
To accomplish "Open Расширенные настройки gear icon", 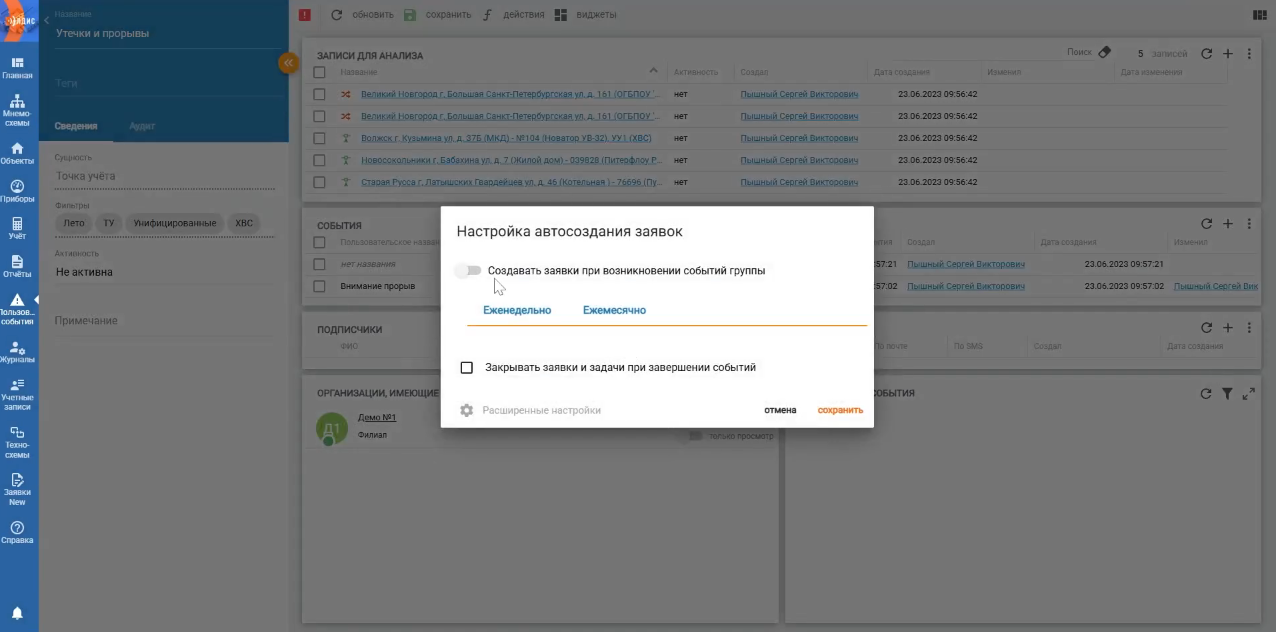I will click(x=466, y=410).
